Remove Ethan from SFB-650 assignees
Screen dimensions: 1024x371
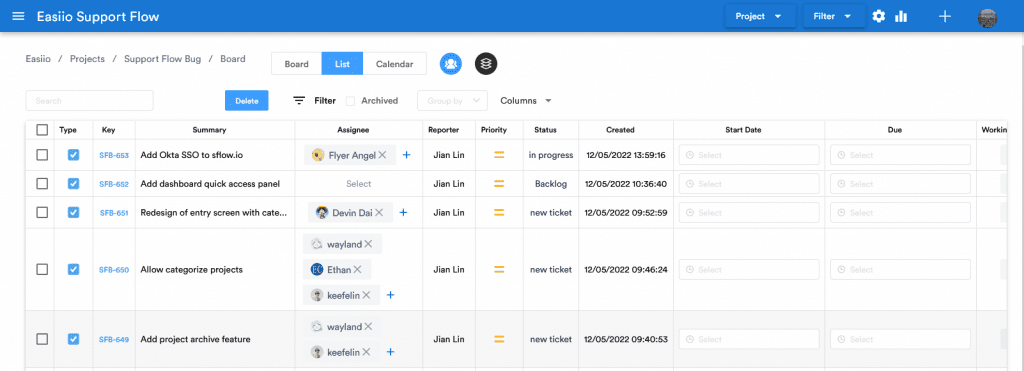pos(357,269)
